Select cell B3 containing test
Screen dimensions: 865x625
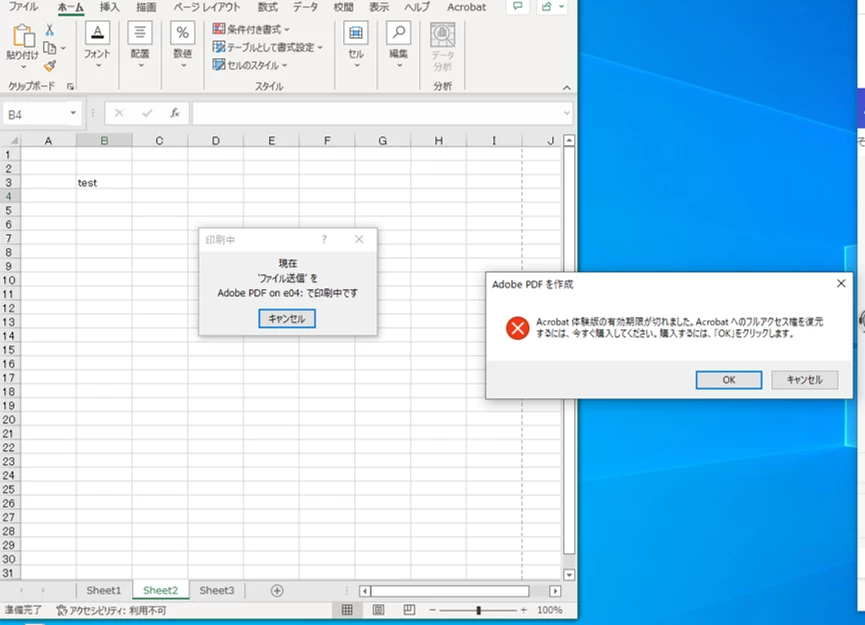pyautogui.click(x=104, y=183)
